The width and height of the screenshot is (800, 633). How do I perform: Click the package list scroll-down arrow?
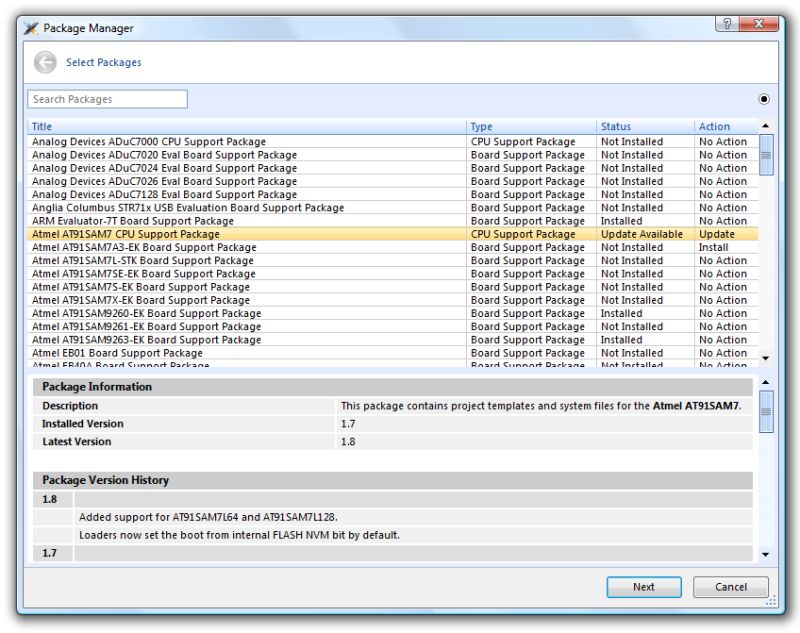pyautogui.click(x=764, y=360)
